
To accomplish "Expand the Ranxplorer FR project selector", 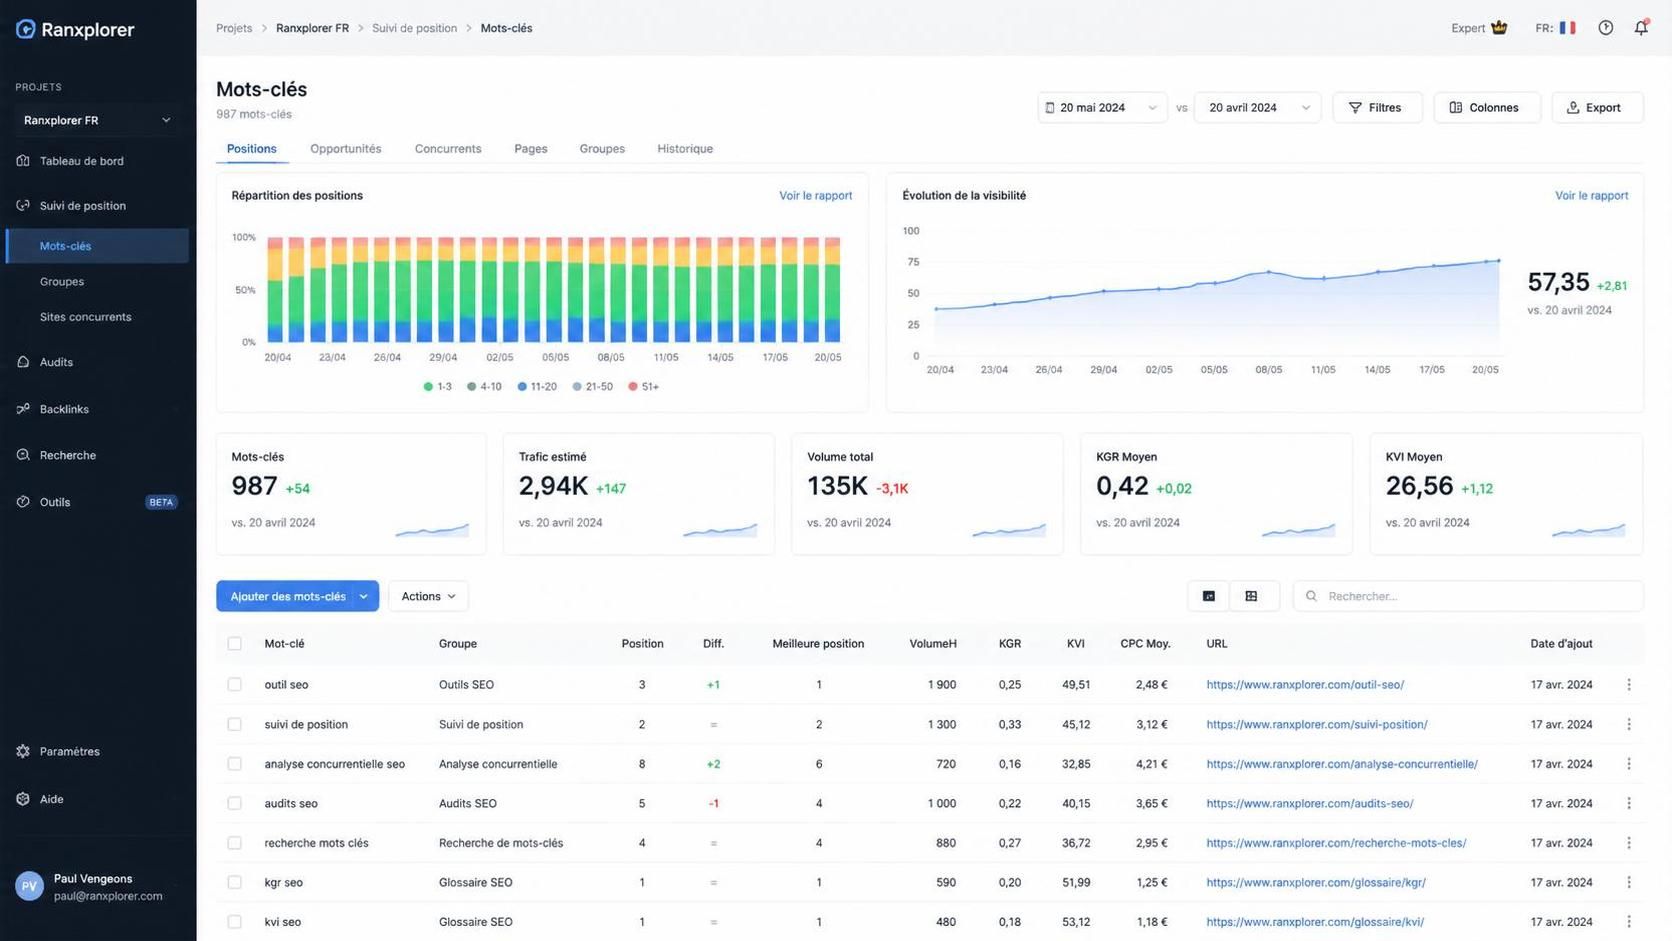I will tap(97, 120).
